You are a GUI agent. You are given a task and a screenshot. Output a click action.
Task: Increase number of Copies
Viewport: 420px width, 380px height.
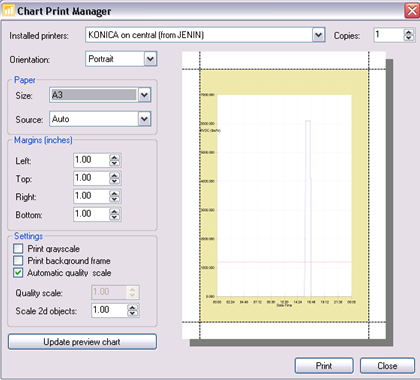click(x=409, y=32)
